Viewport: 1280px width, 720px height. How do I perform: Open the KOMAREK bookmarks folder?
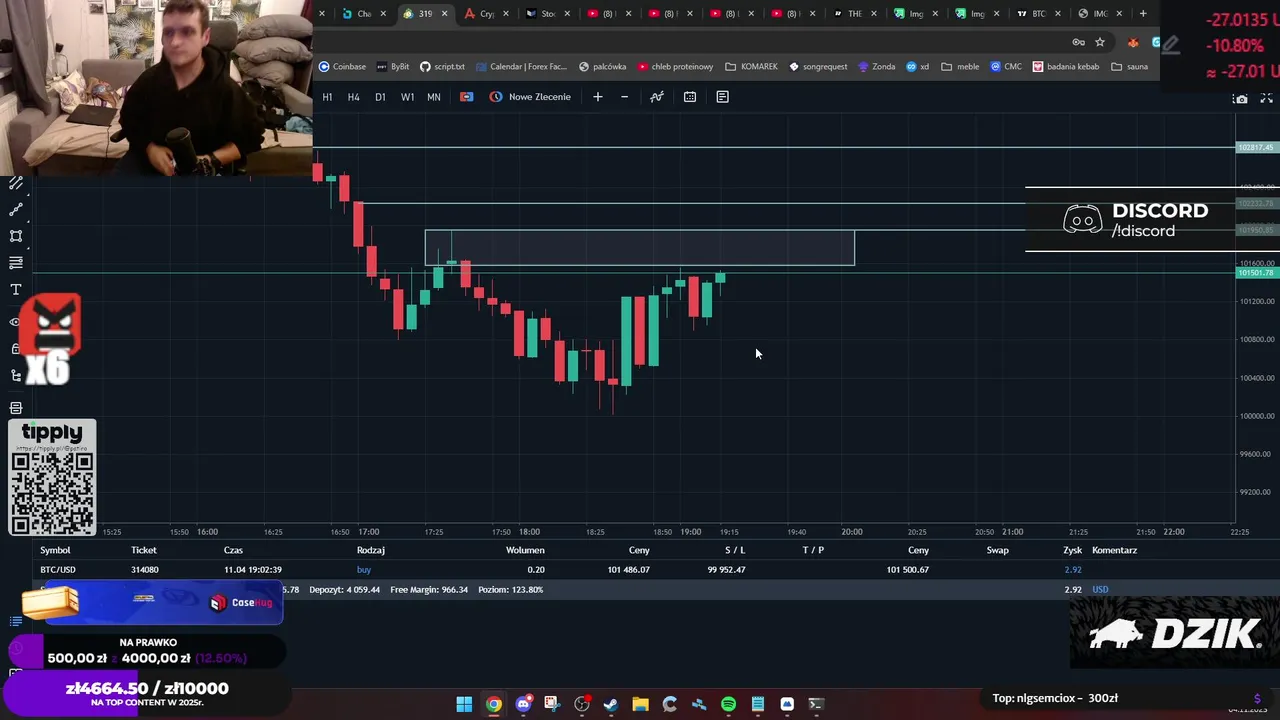pos(751,67)
